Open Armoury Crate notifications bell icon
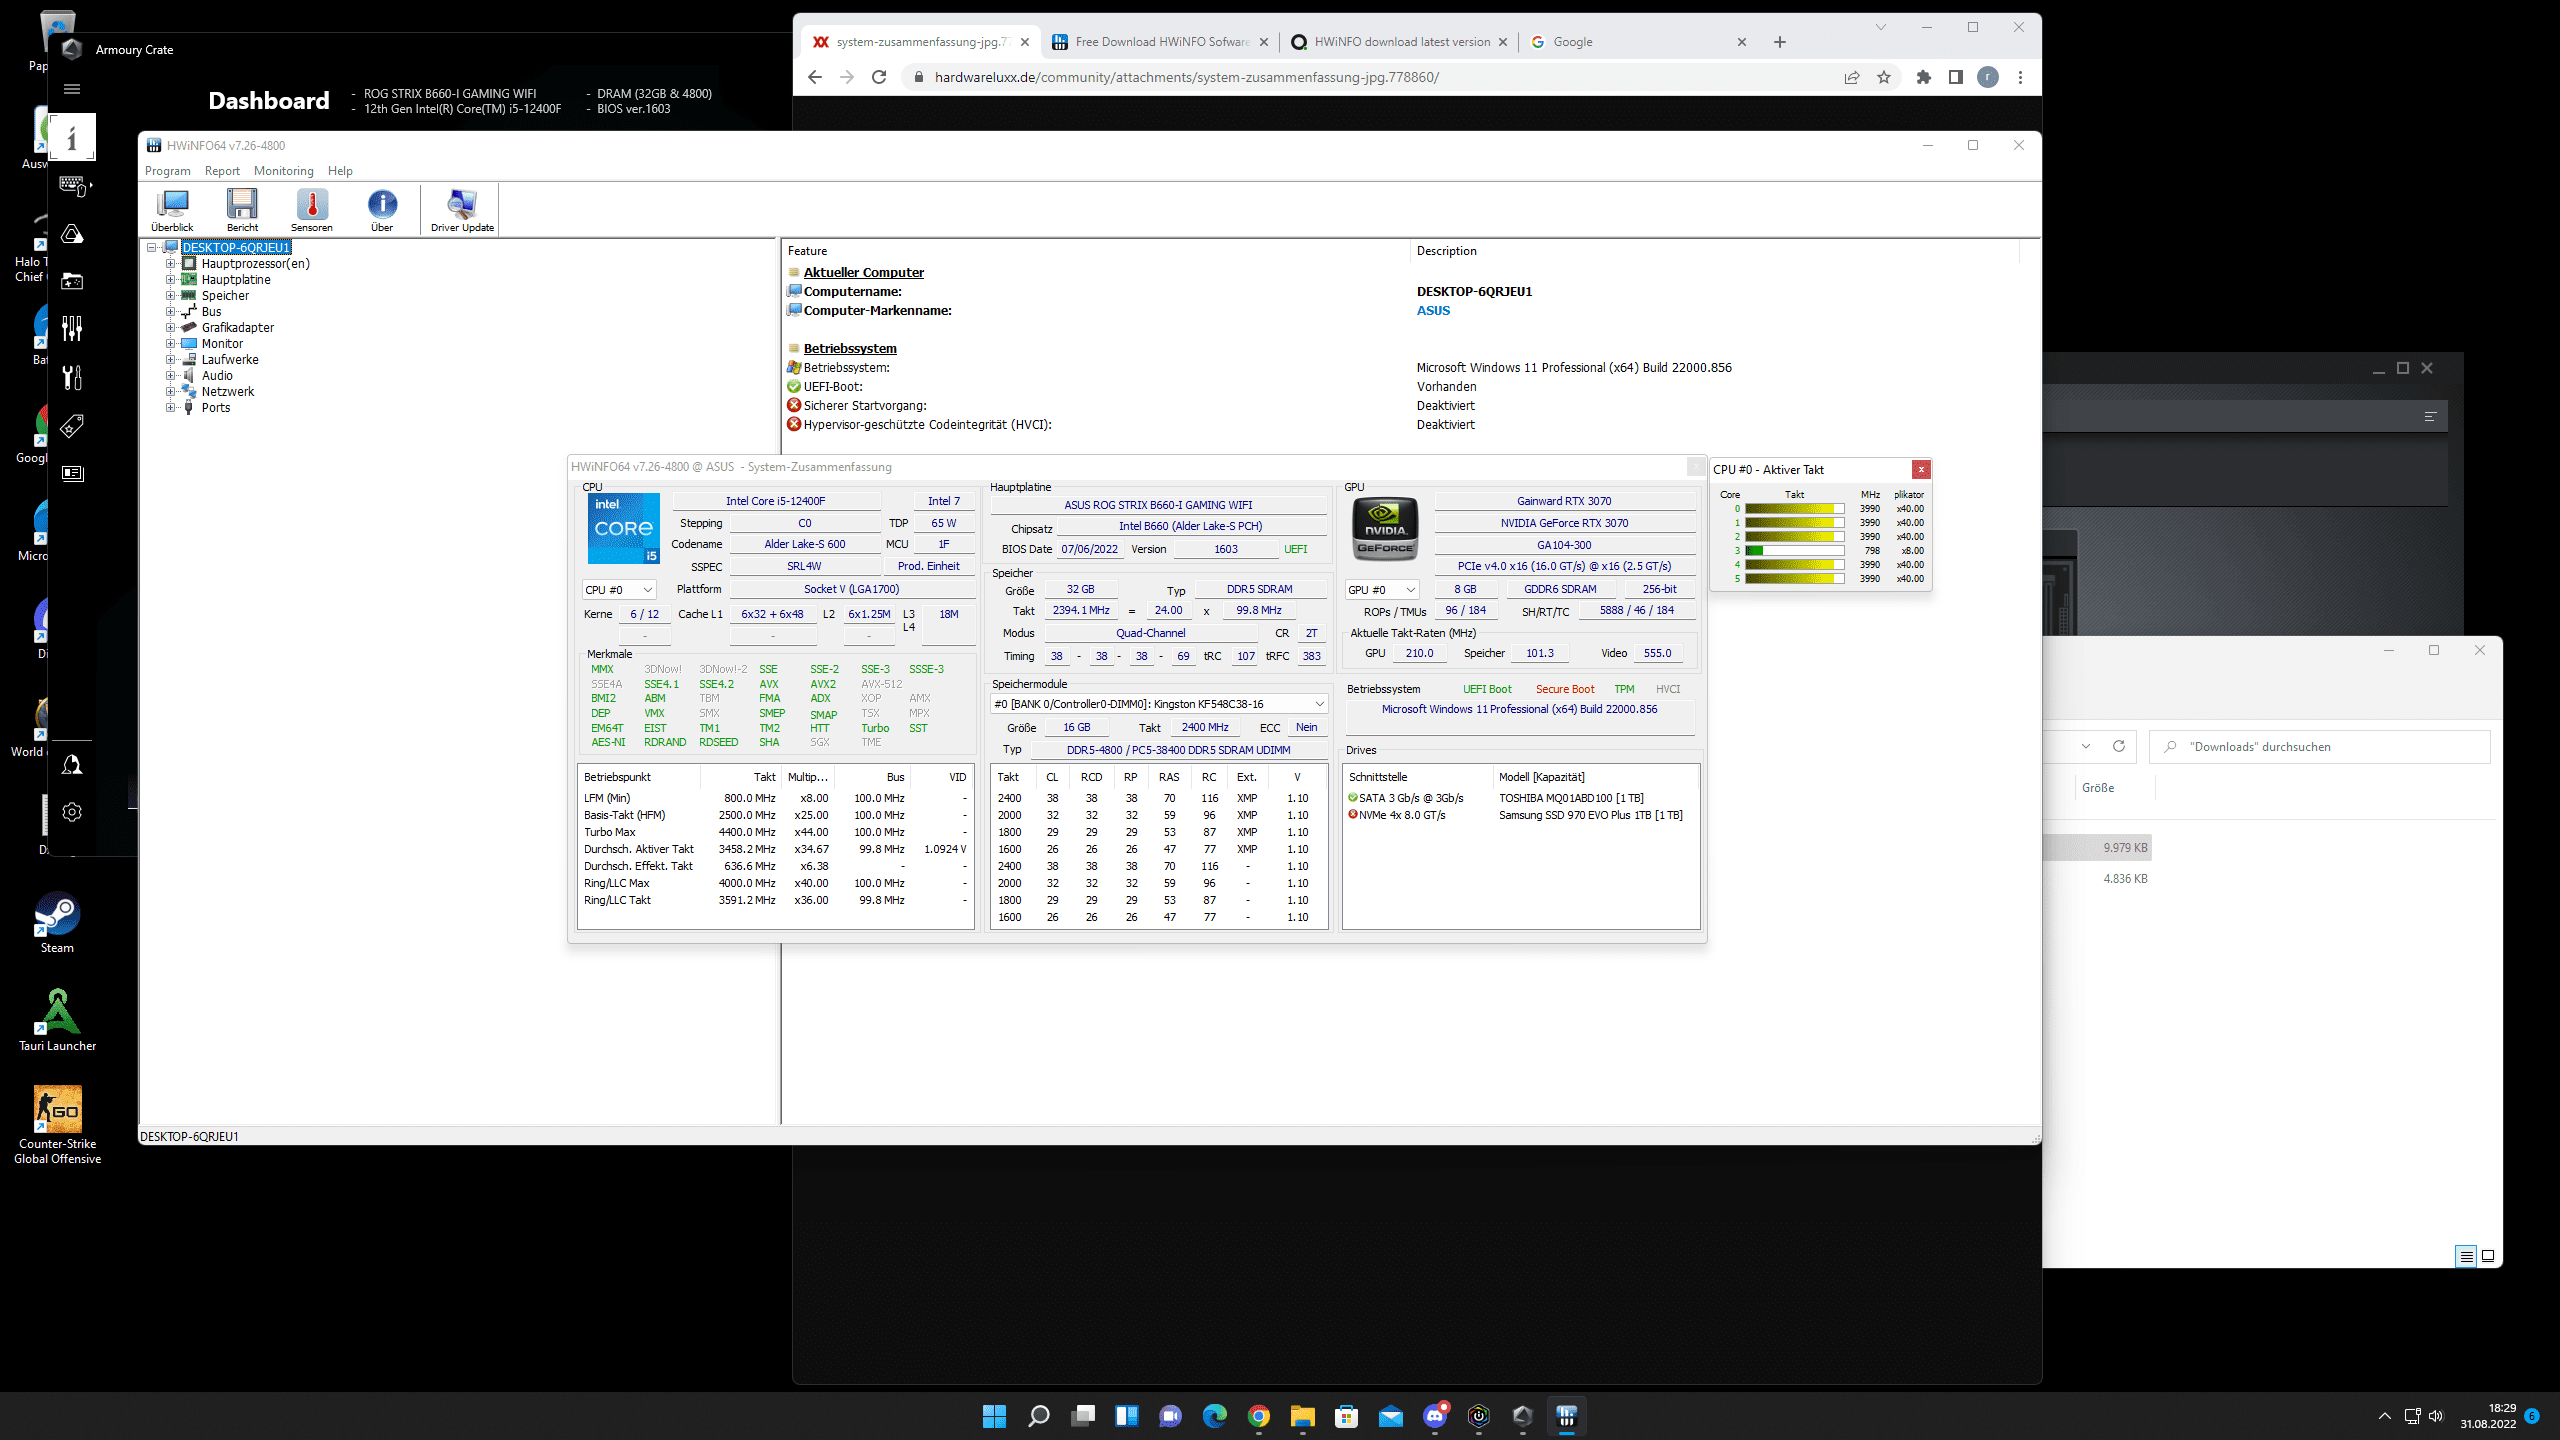Screen dimensions: 2560x1440 coord(72,765)
